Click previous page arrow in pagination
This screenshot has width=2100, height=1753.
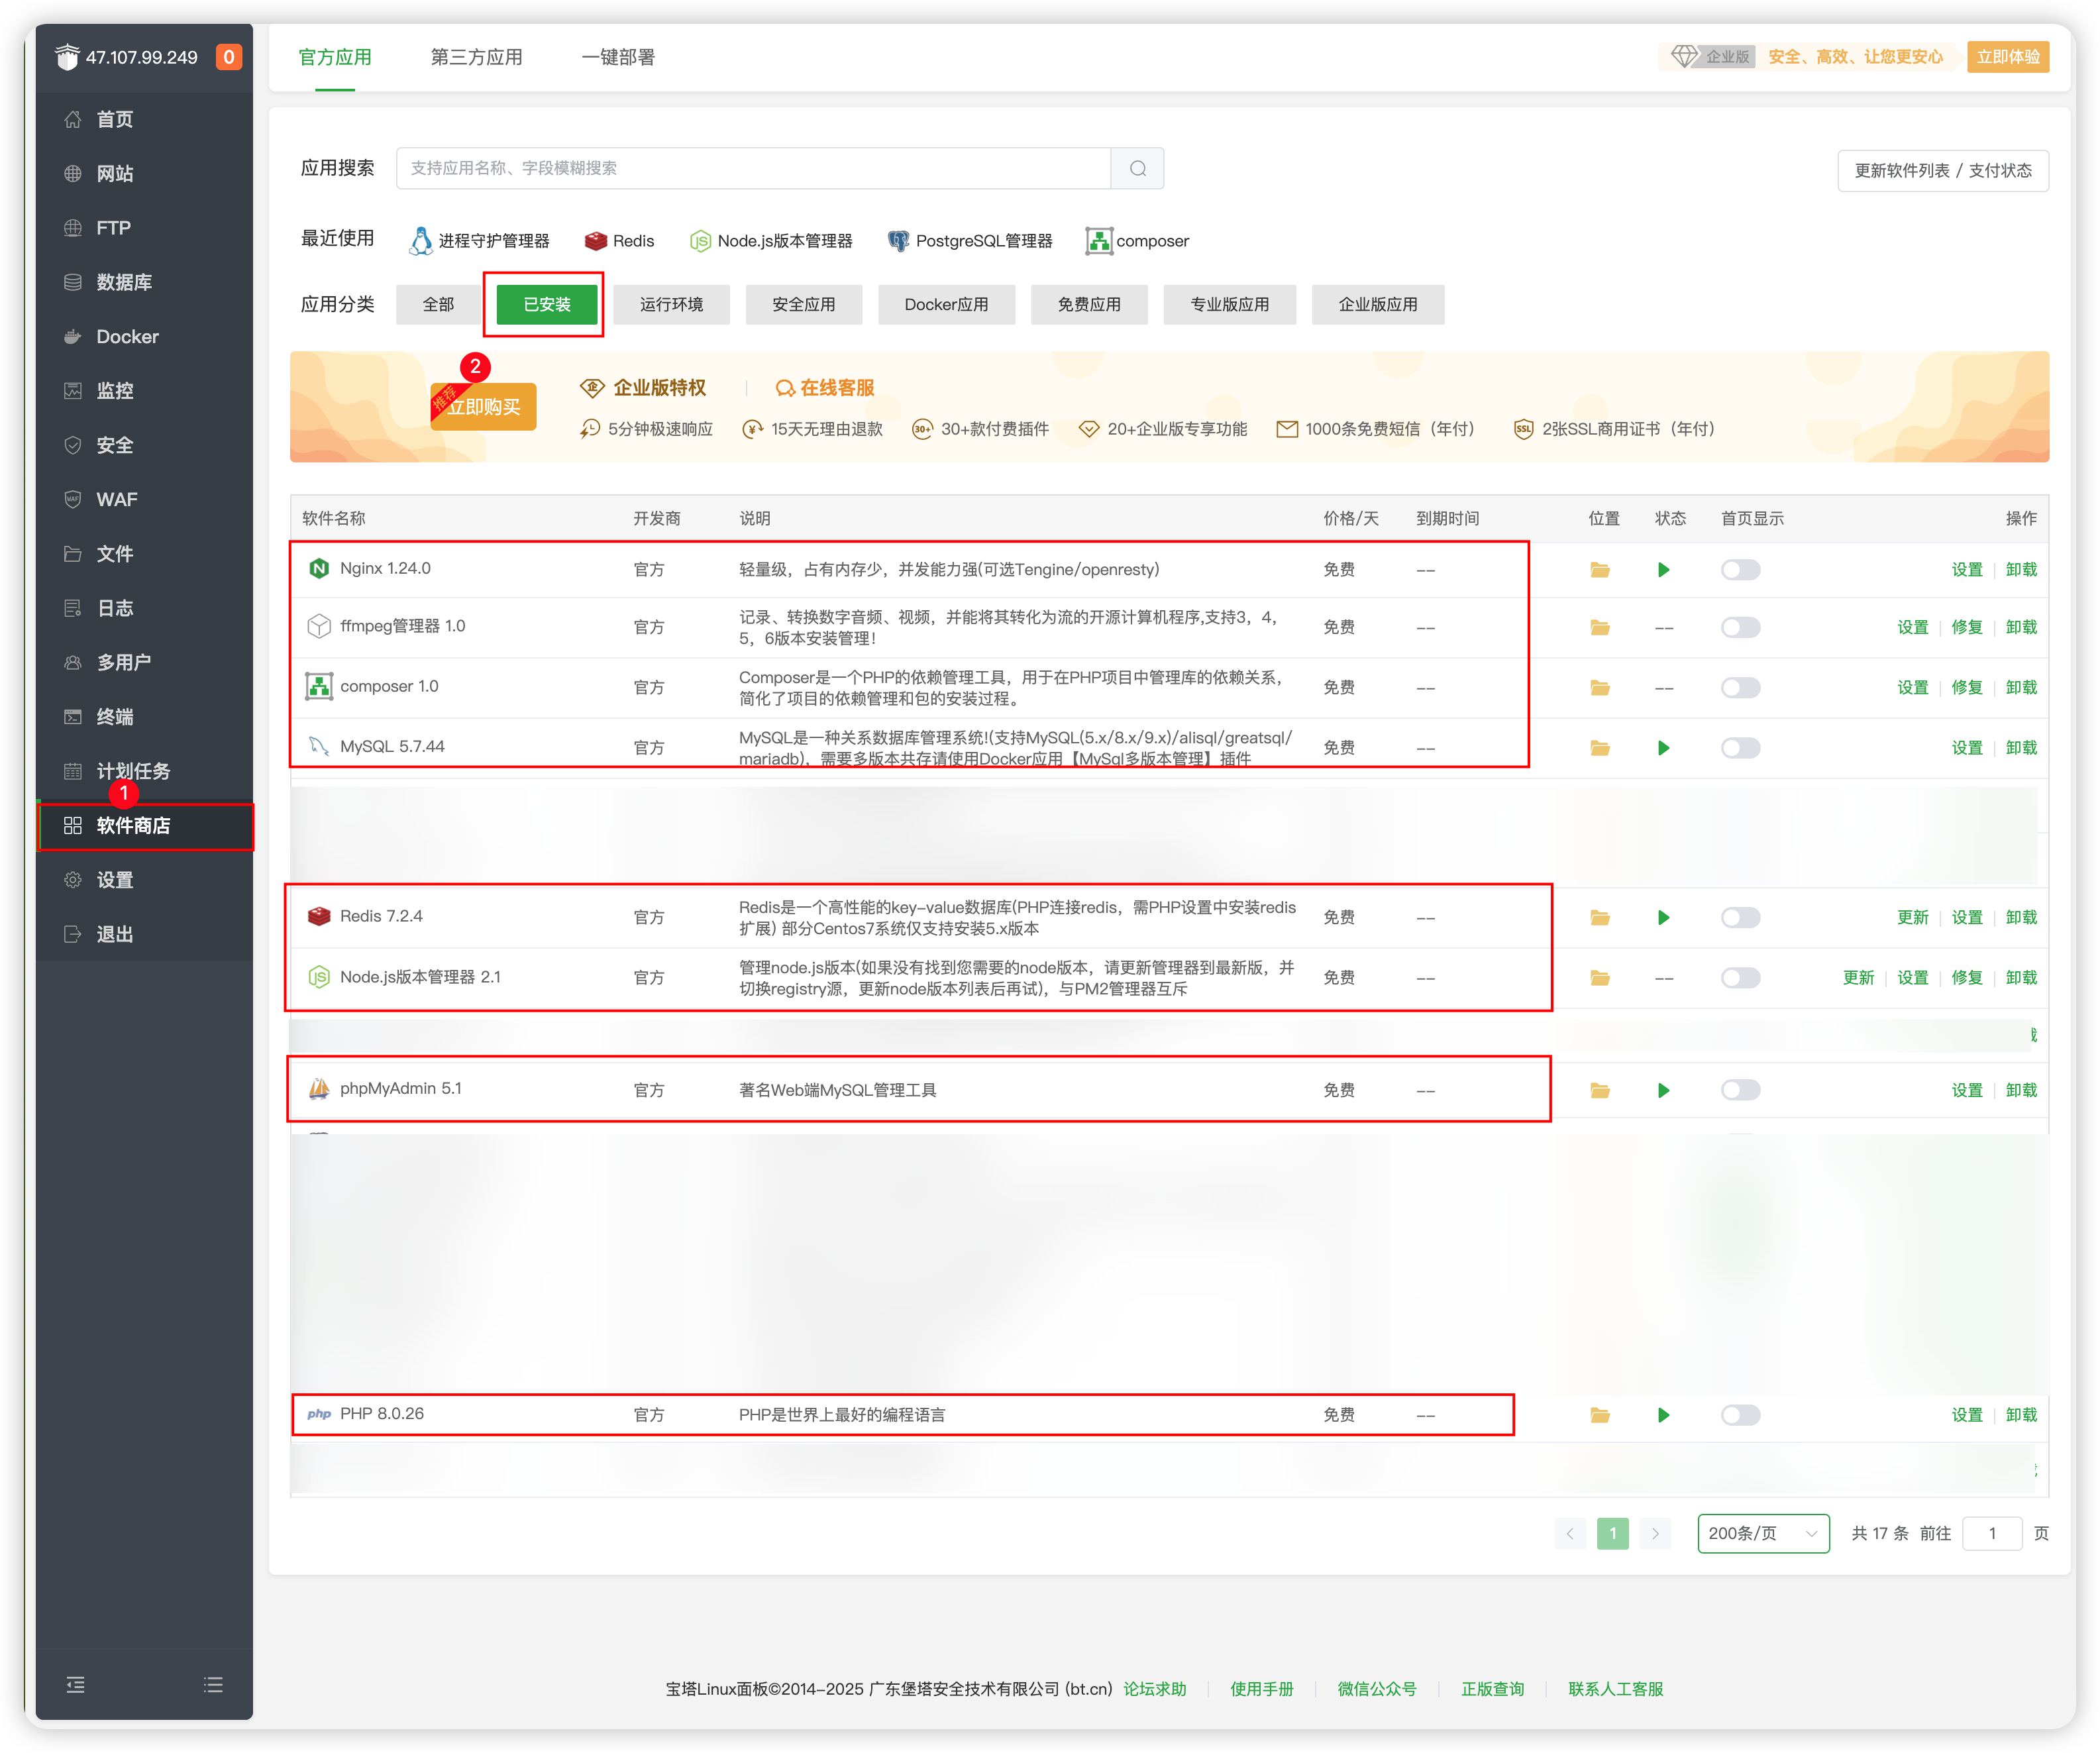point(1570,1533)
